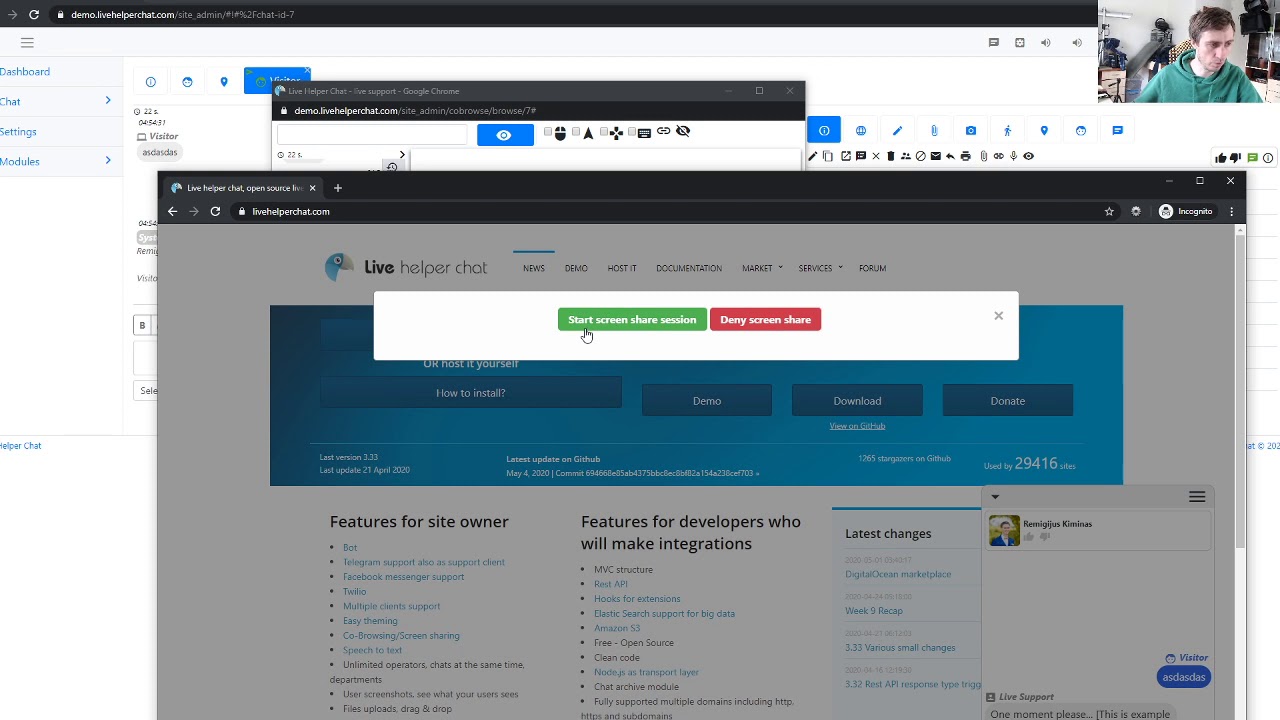Viewport: 1280px width, 720px height.
Task: Open the Dashboard sidebar link
Action: 25,71
